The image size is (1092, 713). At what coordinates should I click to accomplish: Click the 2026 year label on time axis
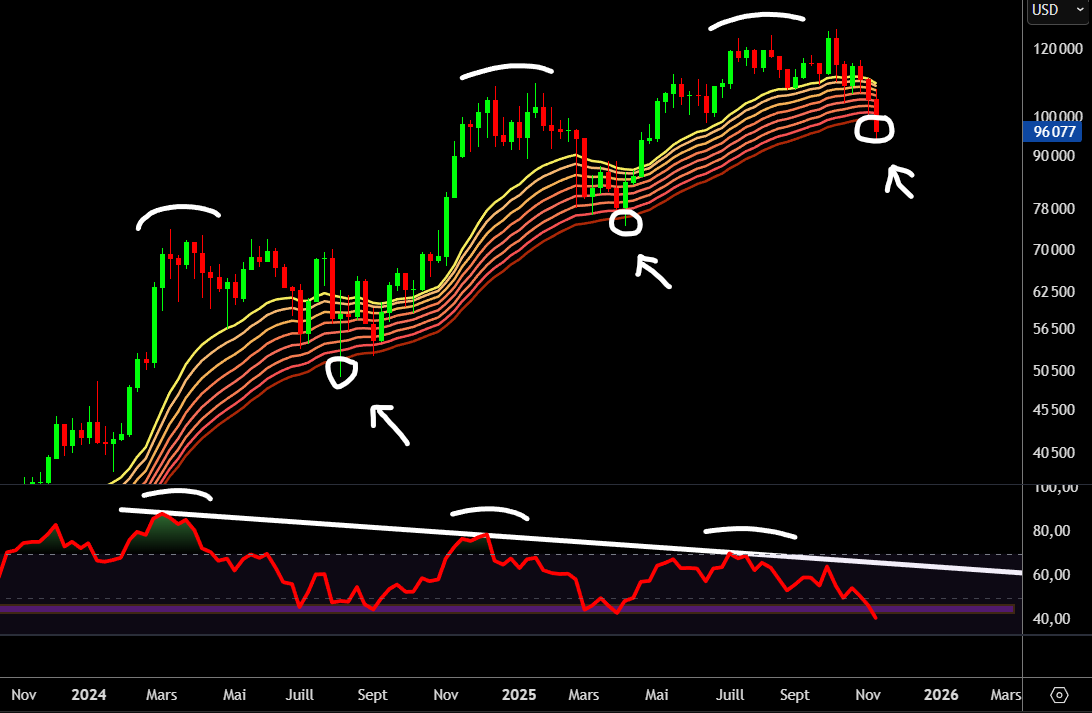pos(941,695)
